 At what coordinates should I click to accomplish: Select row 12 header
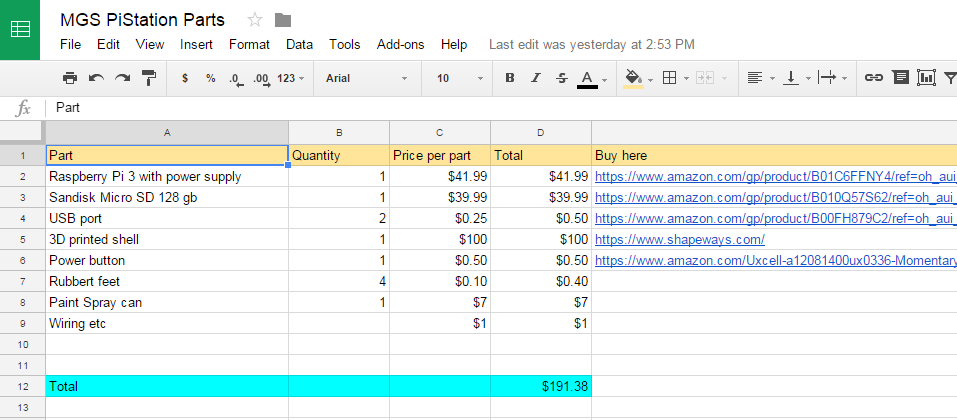(23, 386)
